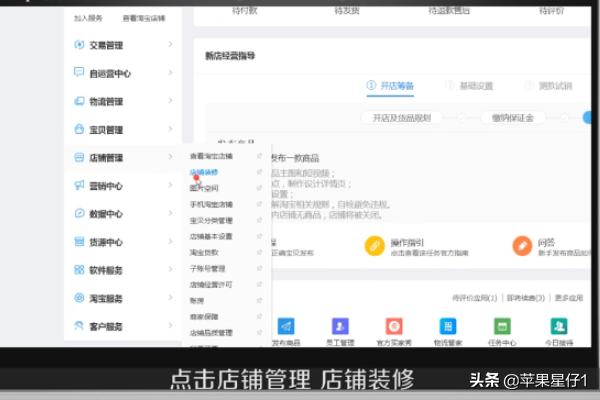This screenshot has width=600, height=400.
Task: Open 子账号管理 from the submenu
Action: click(209, 268)
